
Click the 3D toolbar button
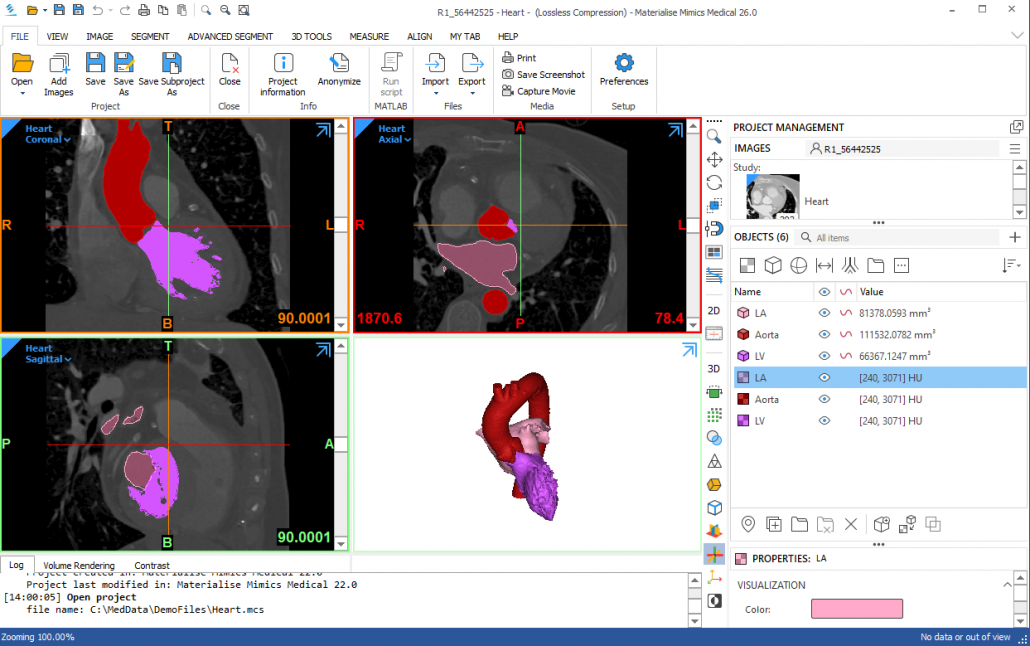(x=714, y=369)
